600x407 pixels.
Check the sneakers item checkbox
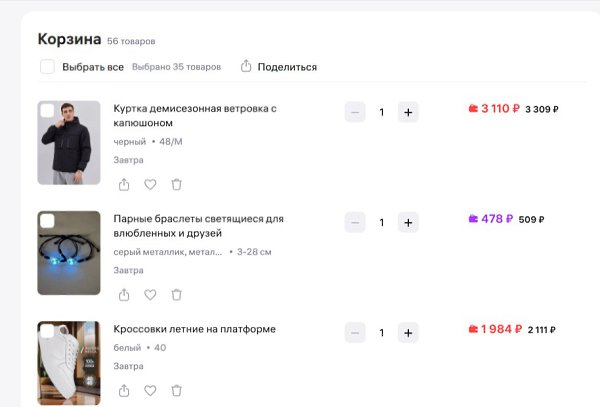click(47, 331)
